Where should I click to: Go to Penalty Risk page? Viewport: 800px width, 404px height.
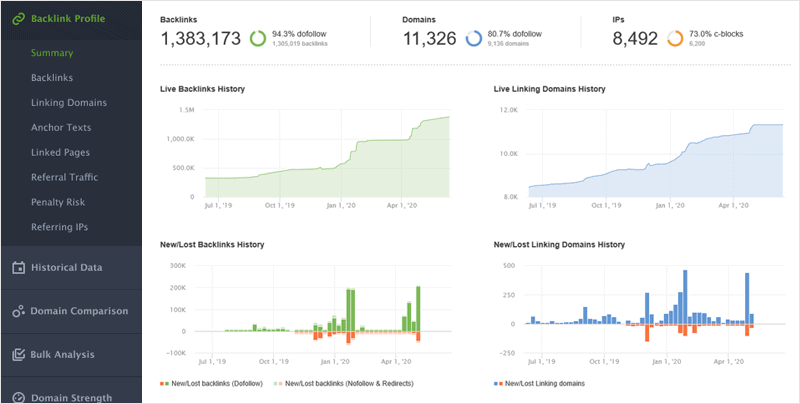click(58, 202)
